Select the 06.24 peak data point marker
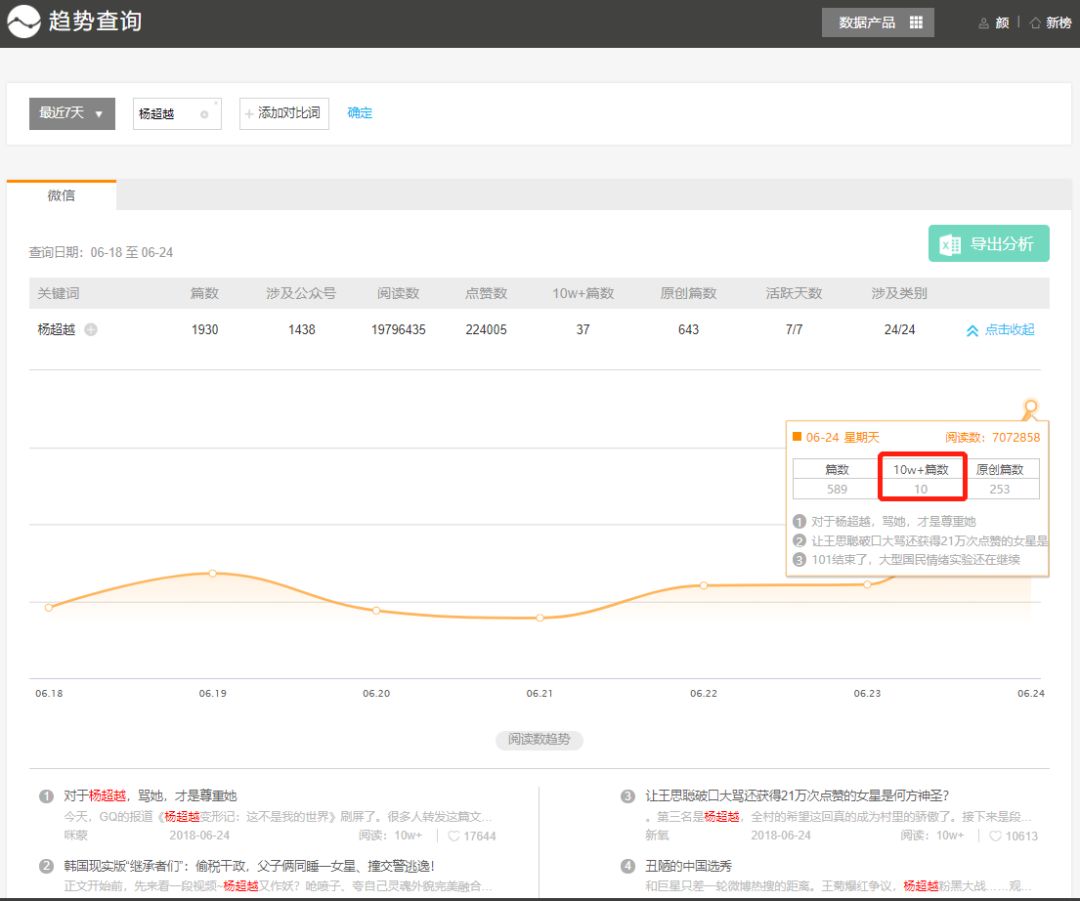The image size is (1080, 901). point(1031,406)
